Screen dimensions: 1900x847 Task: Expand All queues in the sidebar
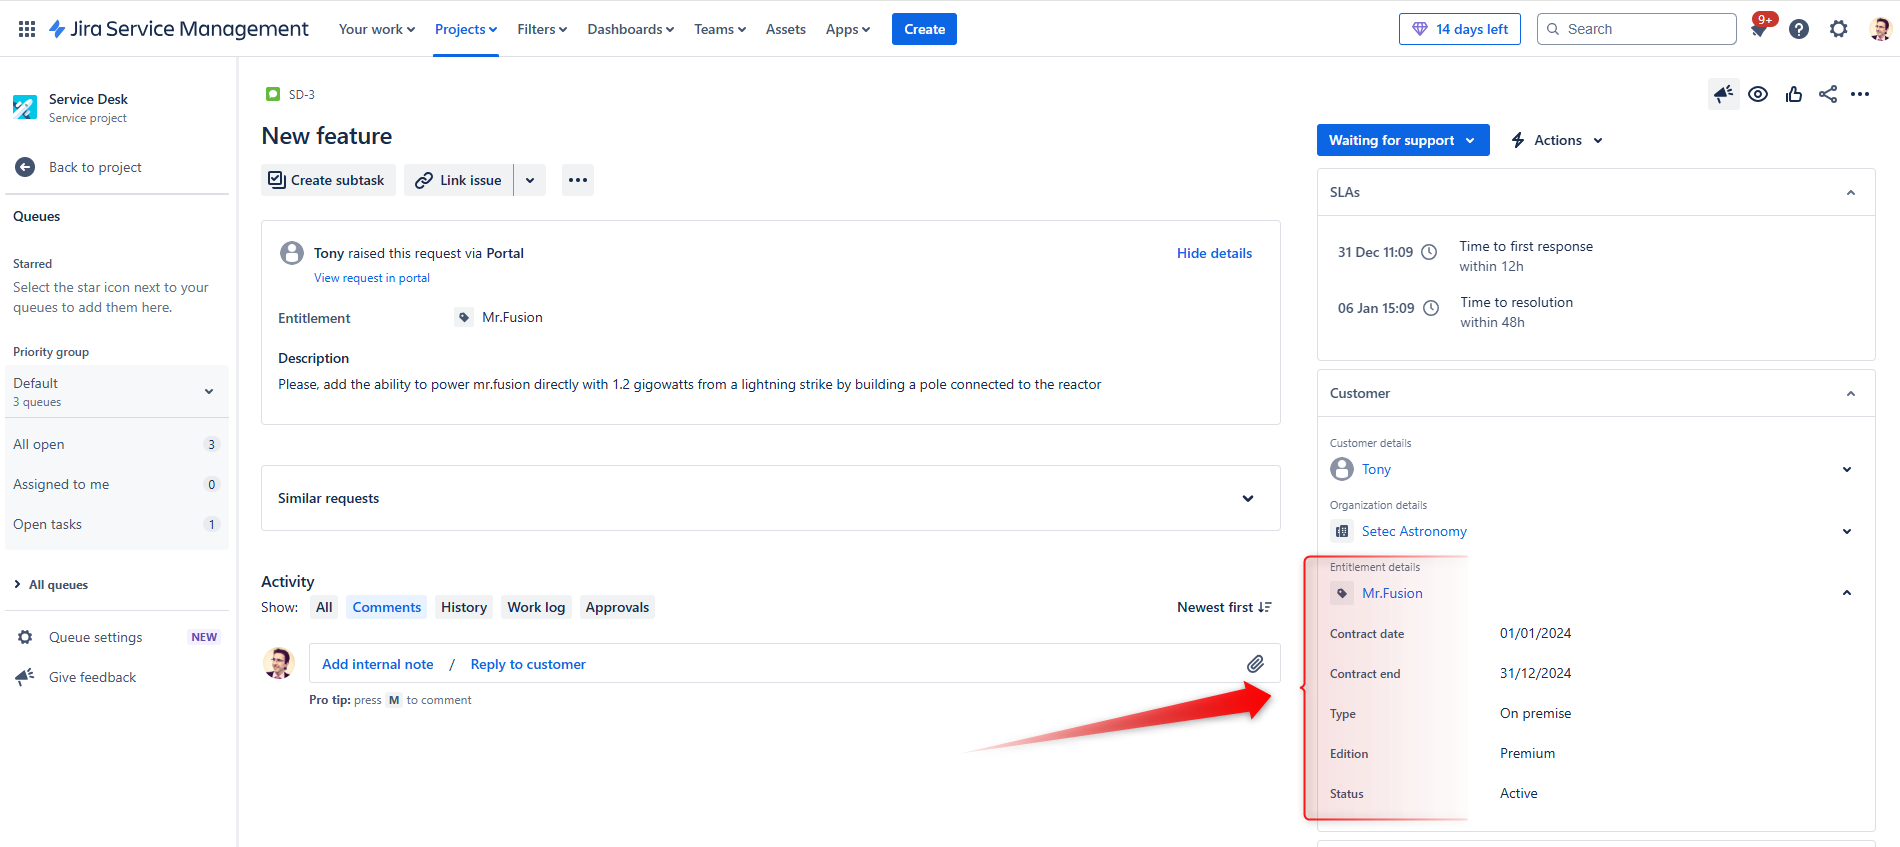click(x=52, y=585)
